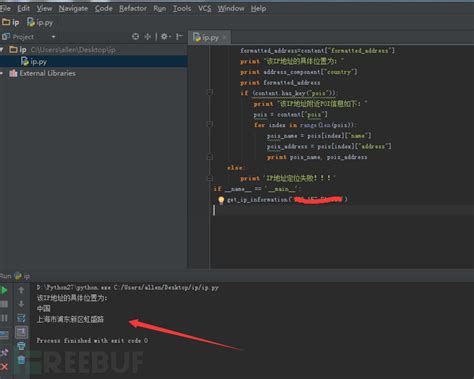Collapse the ip project folder node
The height and width of the screenshot is (379, 474).
2,50
